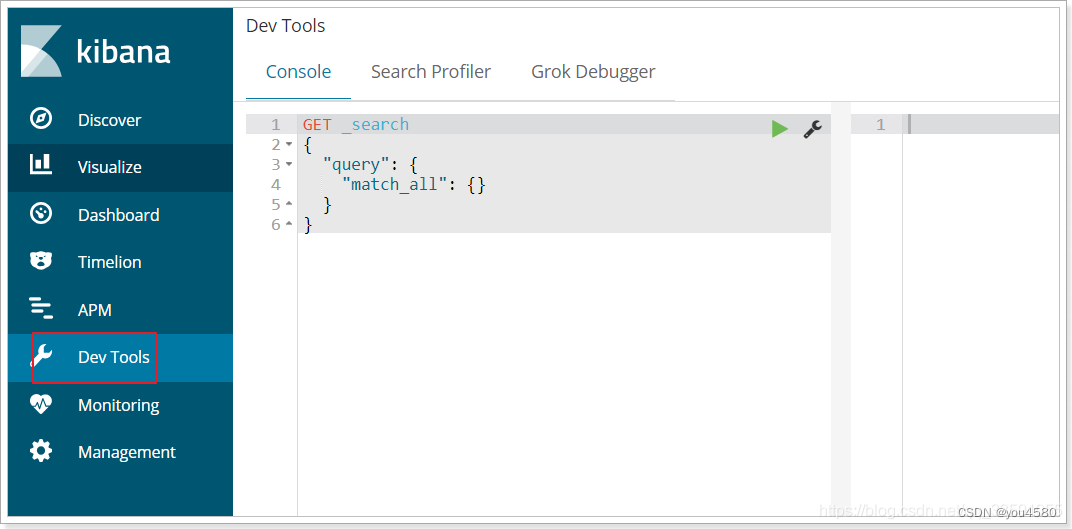Image resolution: width=1072 pixels, height=529 pixels.
Task: Click line number 1 in the editor gutter
Action: click(276, 124)
